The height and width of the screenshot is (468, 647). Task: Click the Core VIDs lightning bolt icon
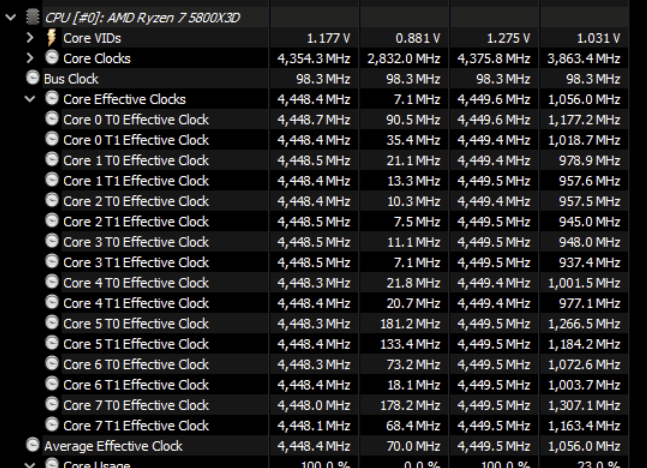(52, 37)
